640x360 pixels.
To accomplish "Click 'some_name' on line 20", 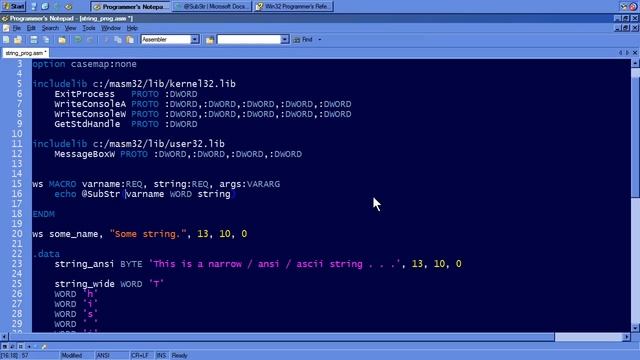I will (x=73, y=234).
